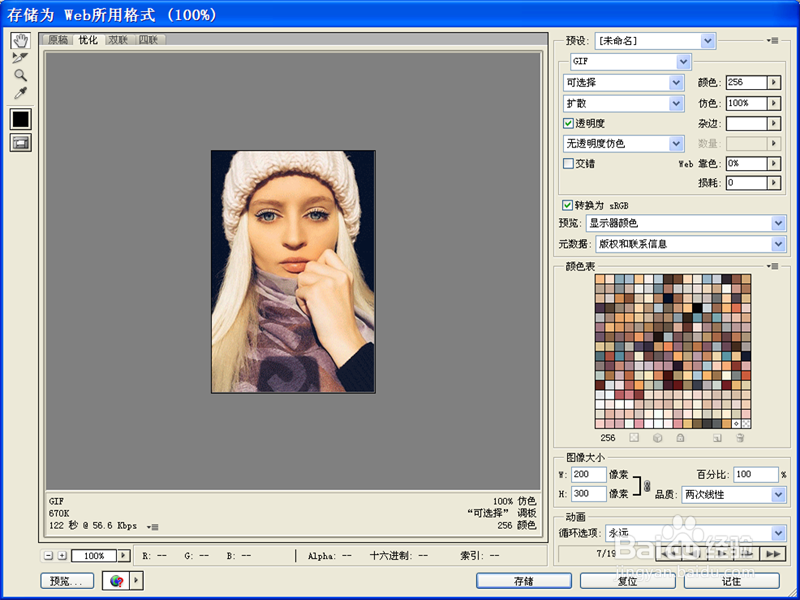Click the 颜色 256 value field
The width and height of the screenshot is (800, 600).
(x=746, y=82)
